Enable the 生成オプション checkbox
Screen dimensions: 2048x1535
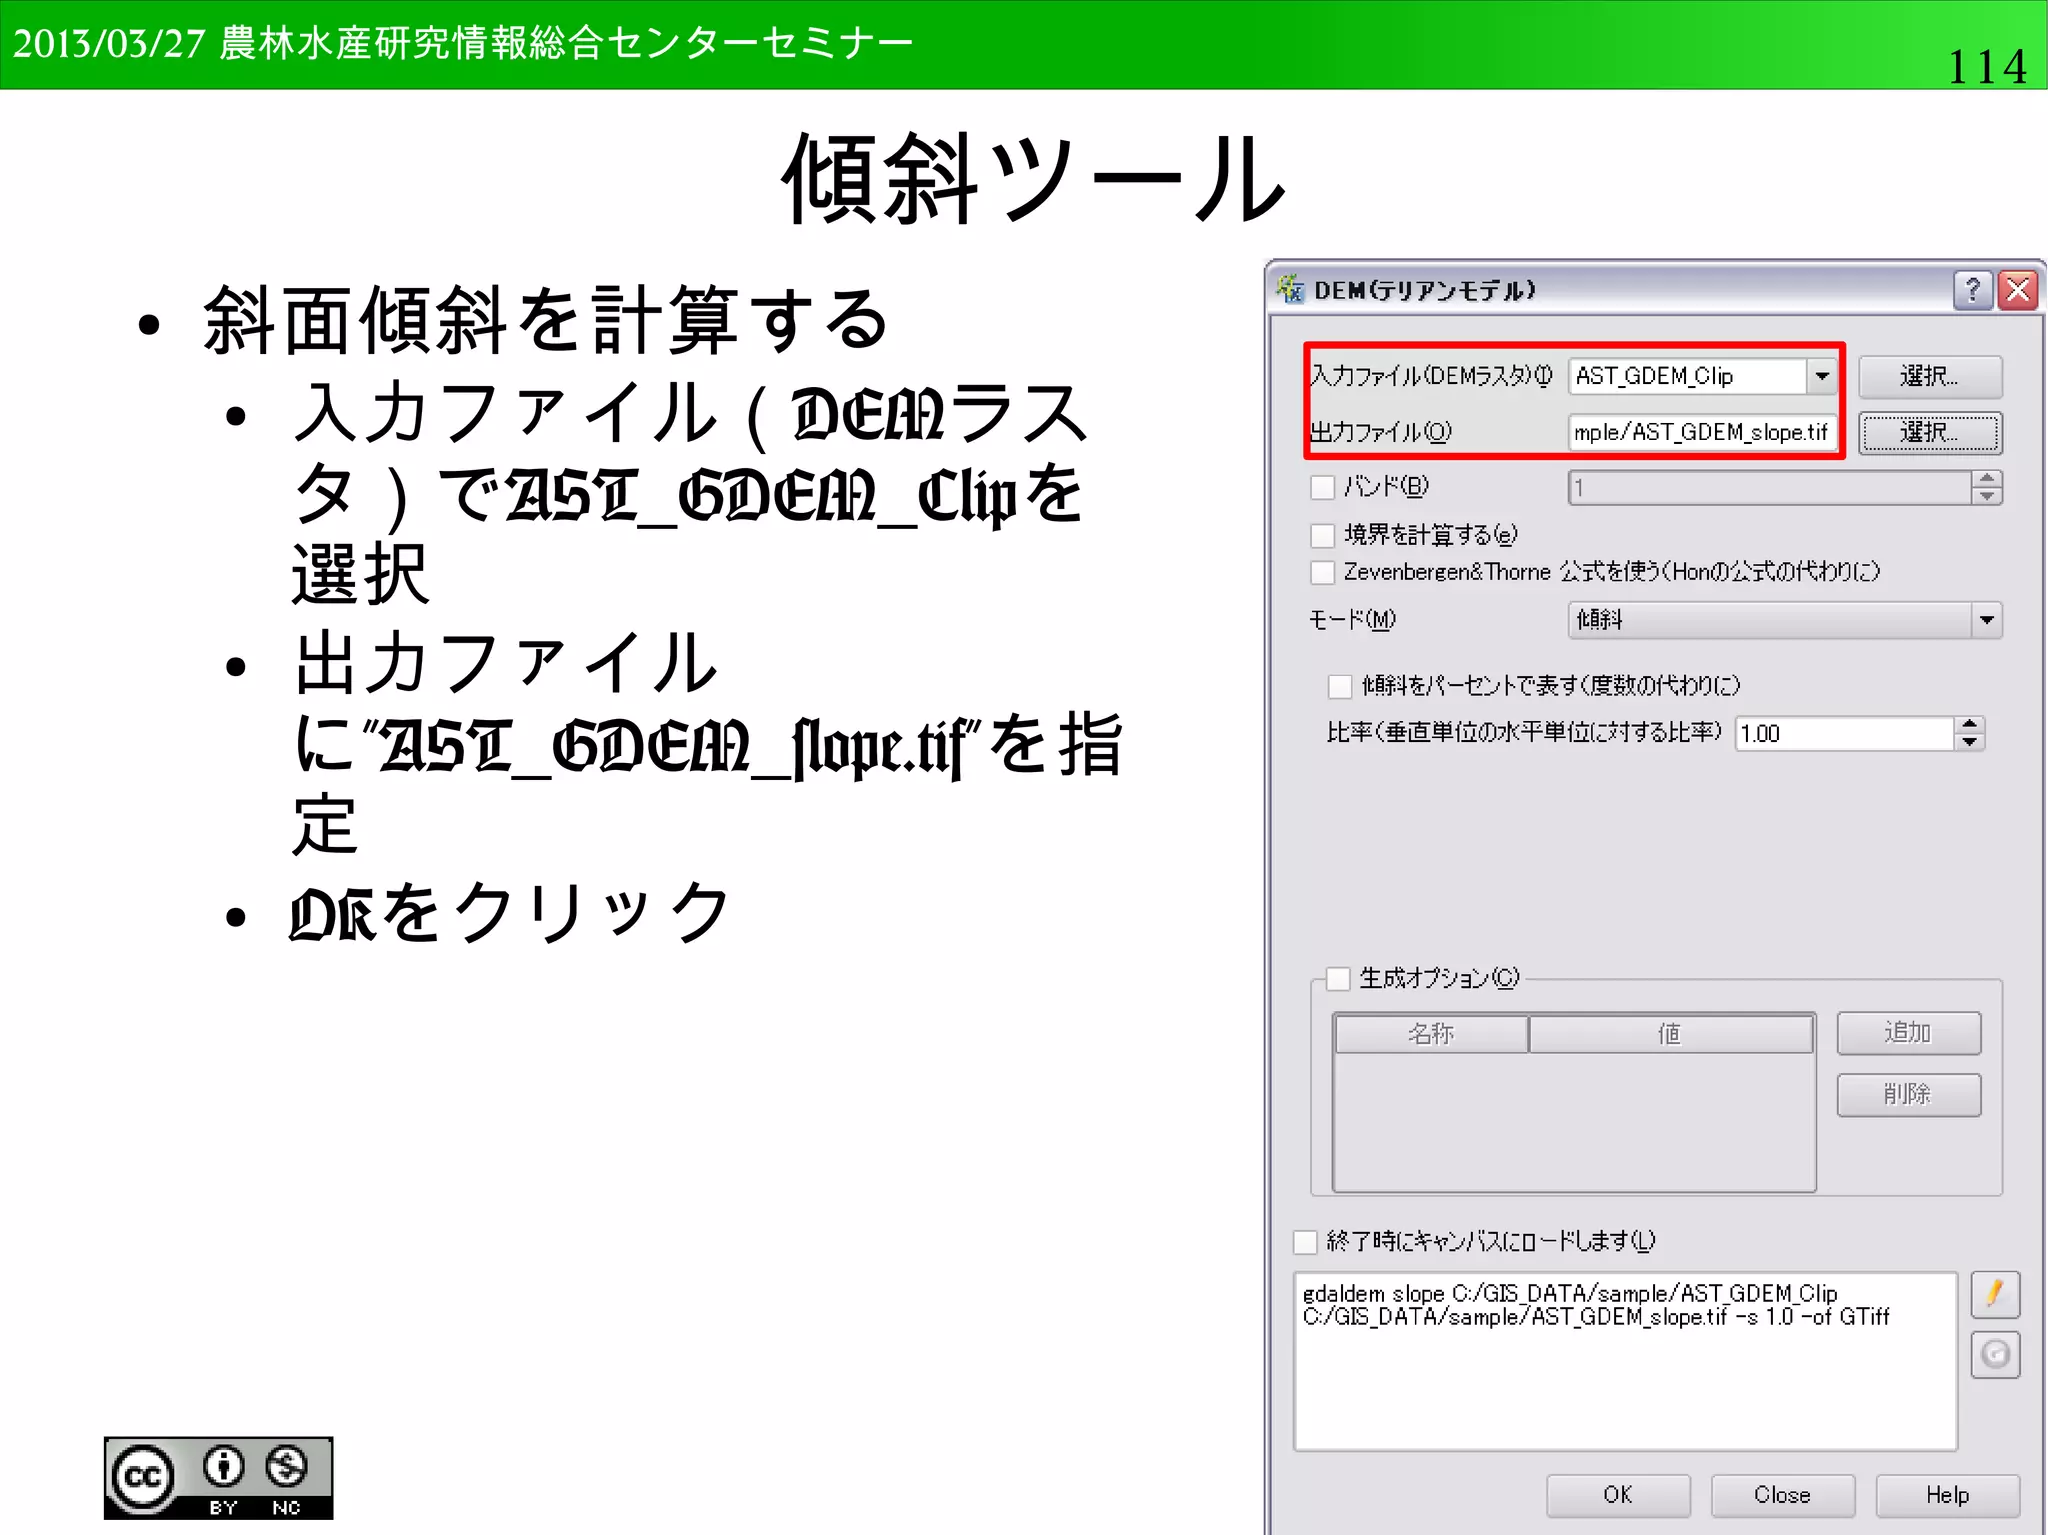click(x=1338, y=978)
